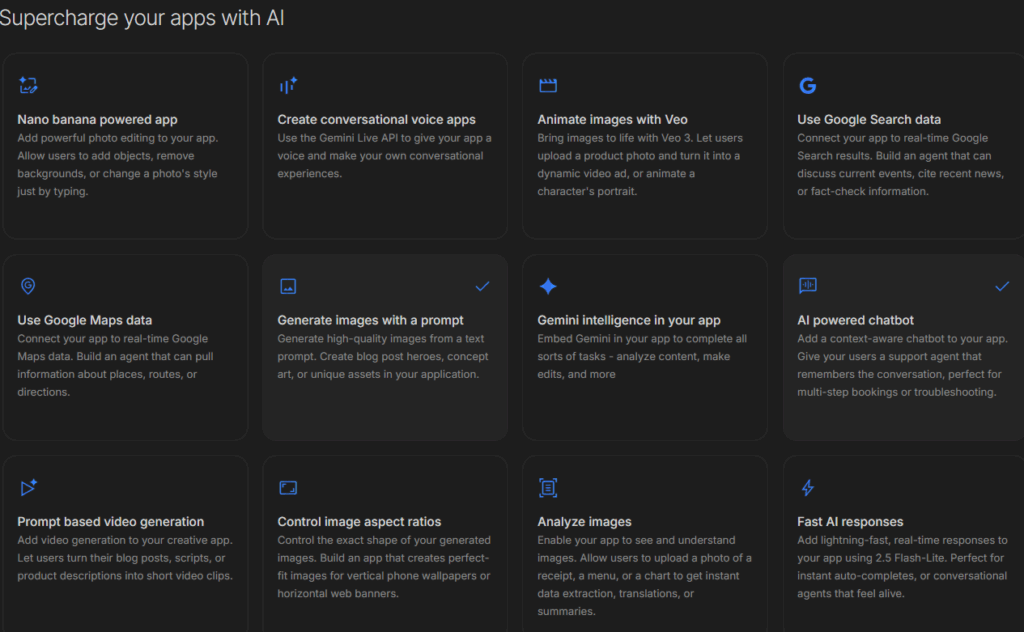The width and height of the screenshot is (1024, 632).
Task: Click the video generation play icon
Action: pos(28,488)
